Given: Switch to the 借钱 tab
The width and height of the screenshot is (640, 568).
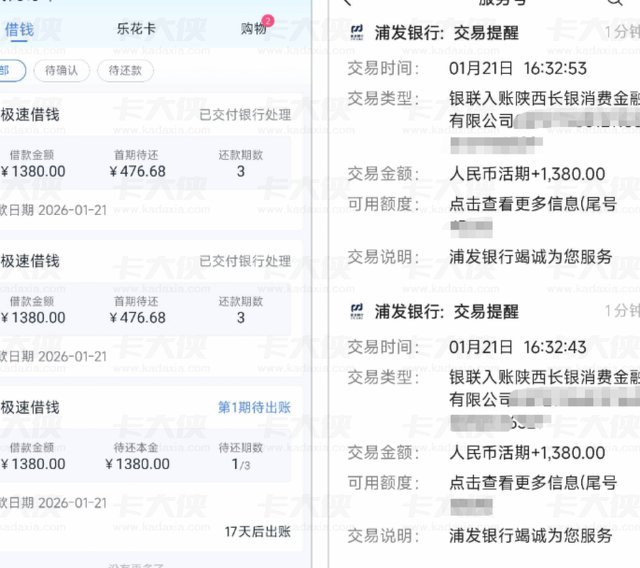Looking at the screenshot, I should pyautogui.click(x=19, y=29).
